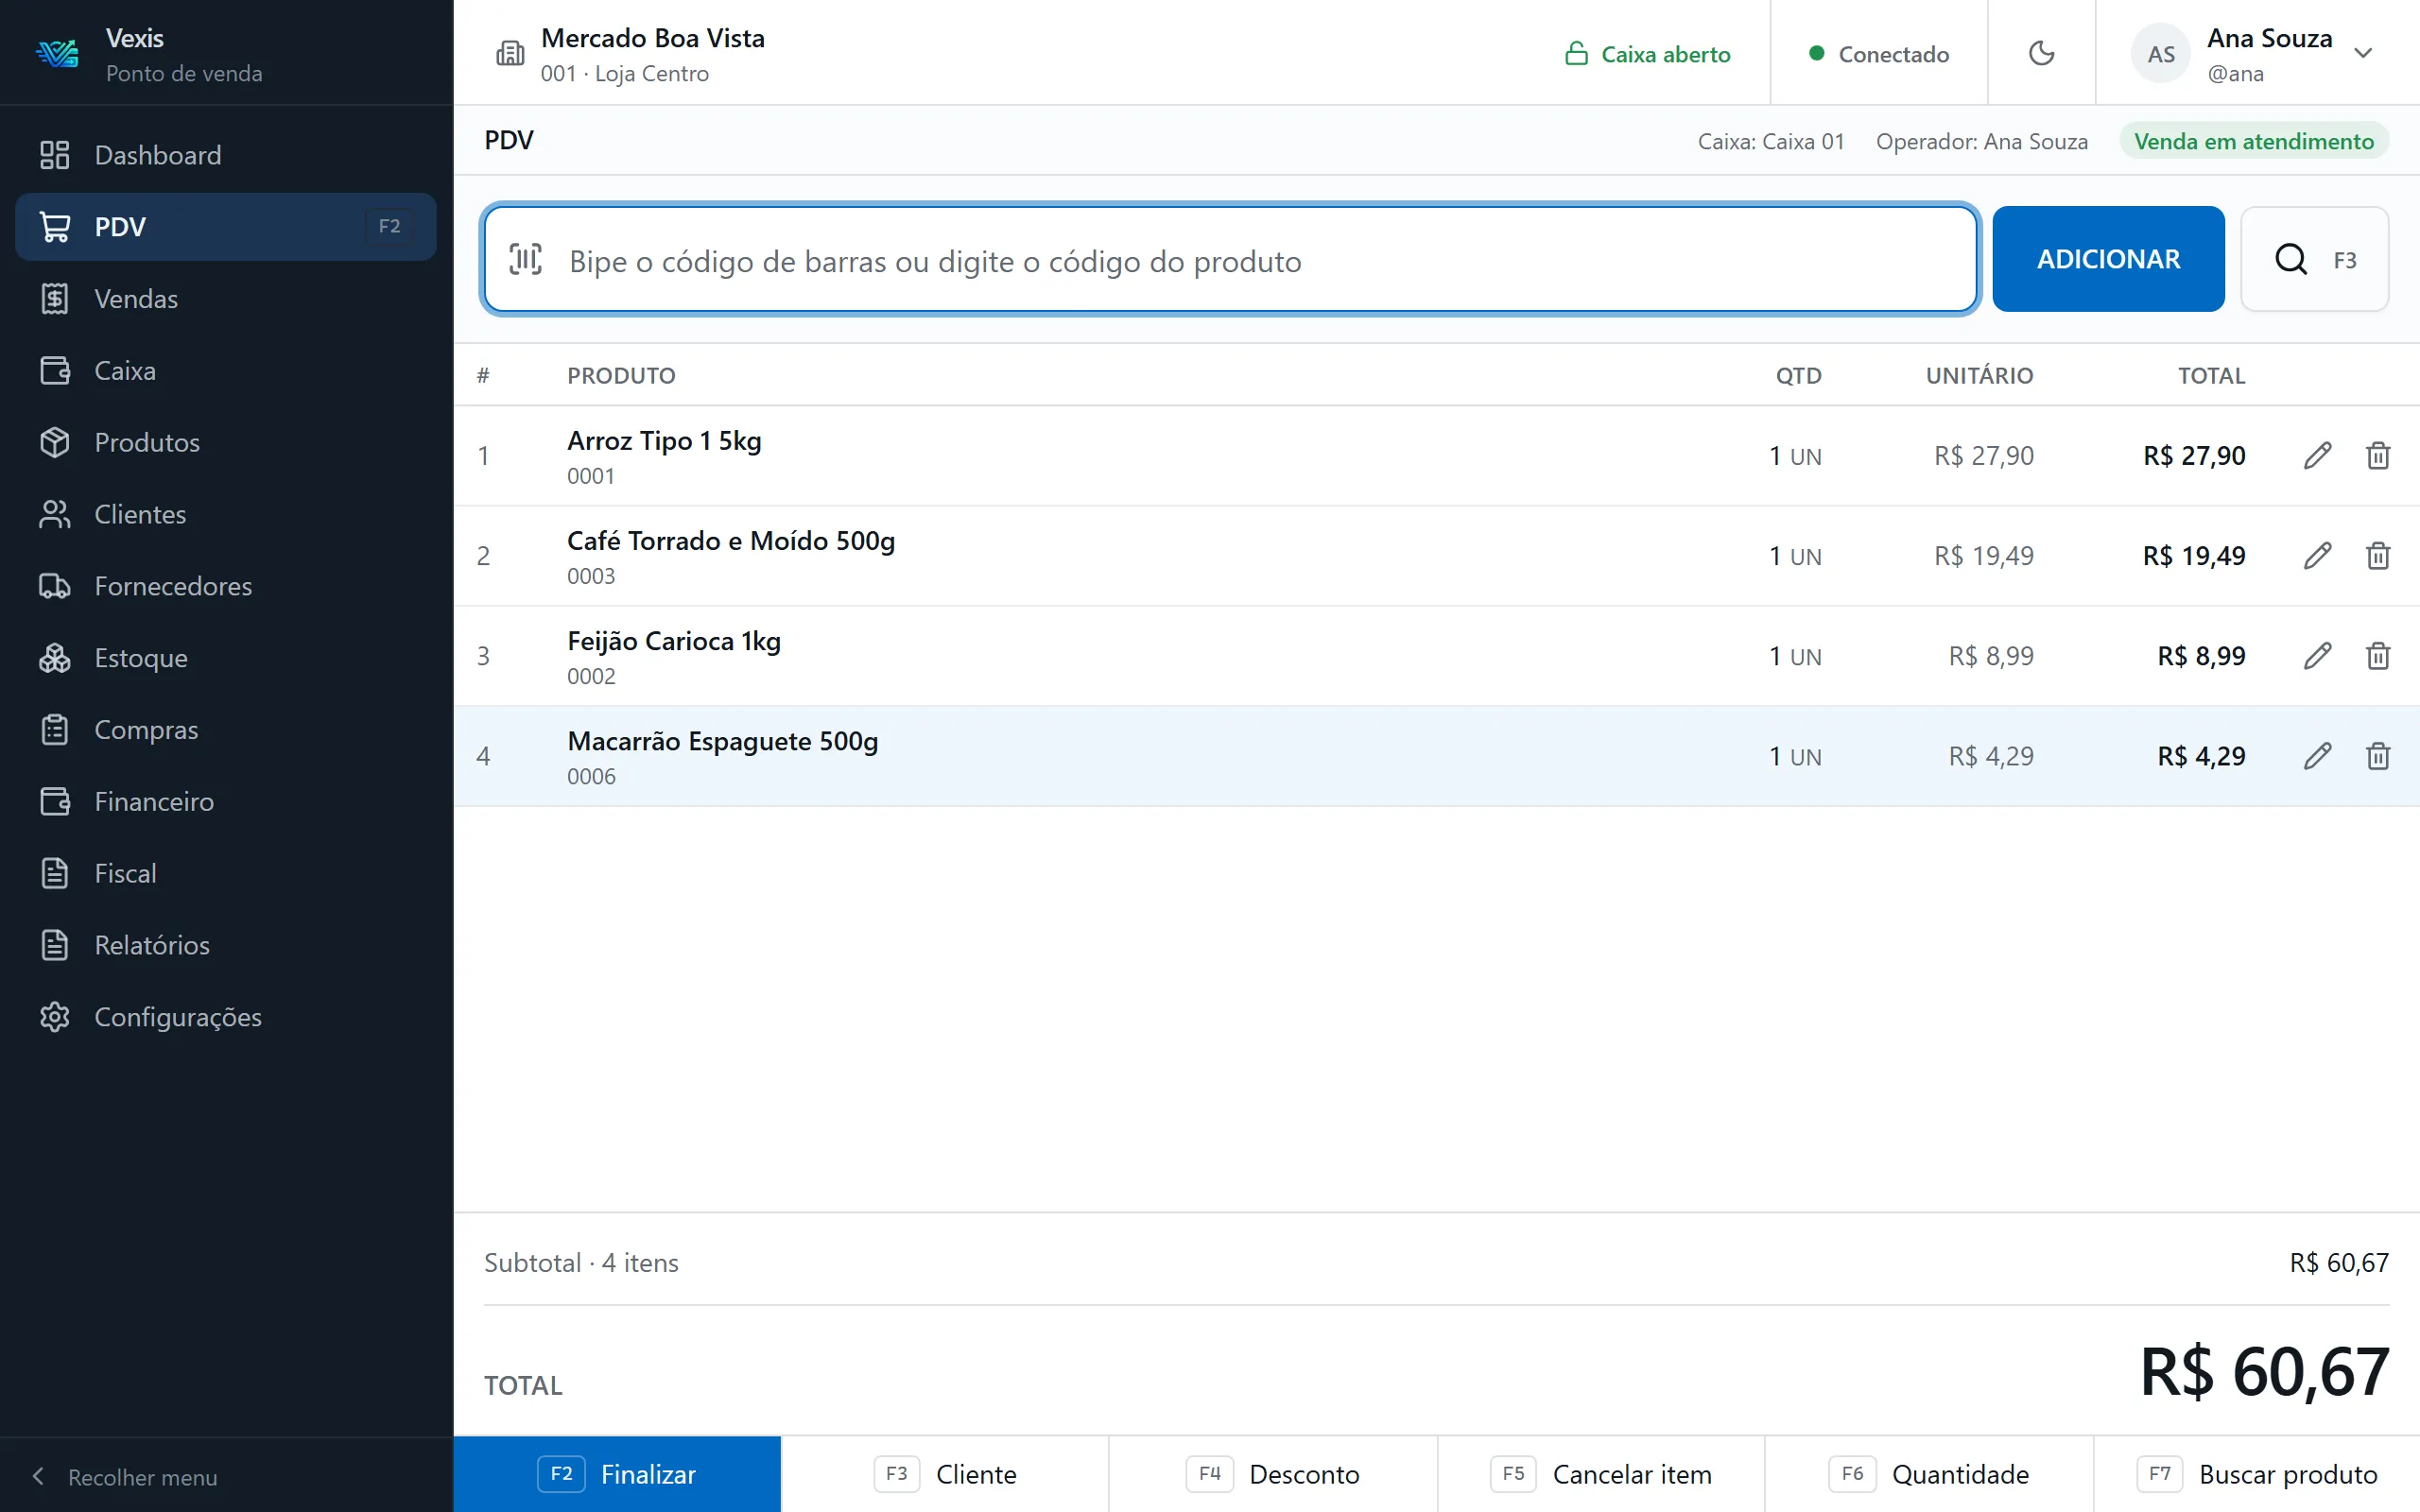Click the Fornecedores truck icon
Image resolution: width=2420 pixels, height=1512 pixels.
54,586
